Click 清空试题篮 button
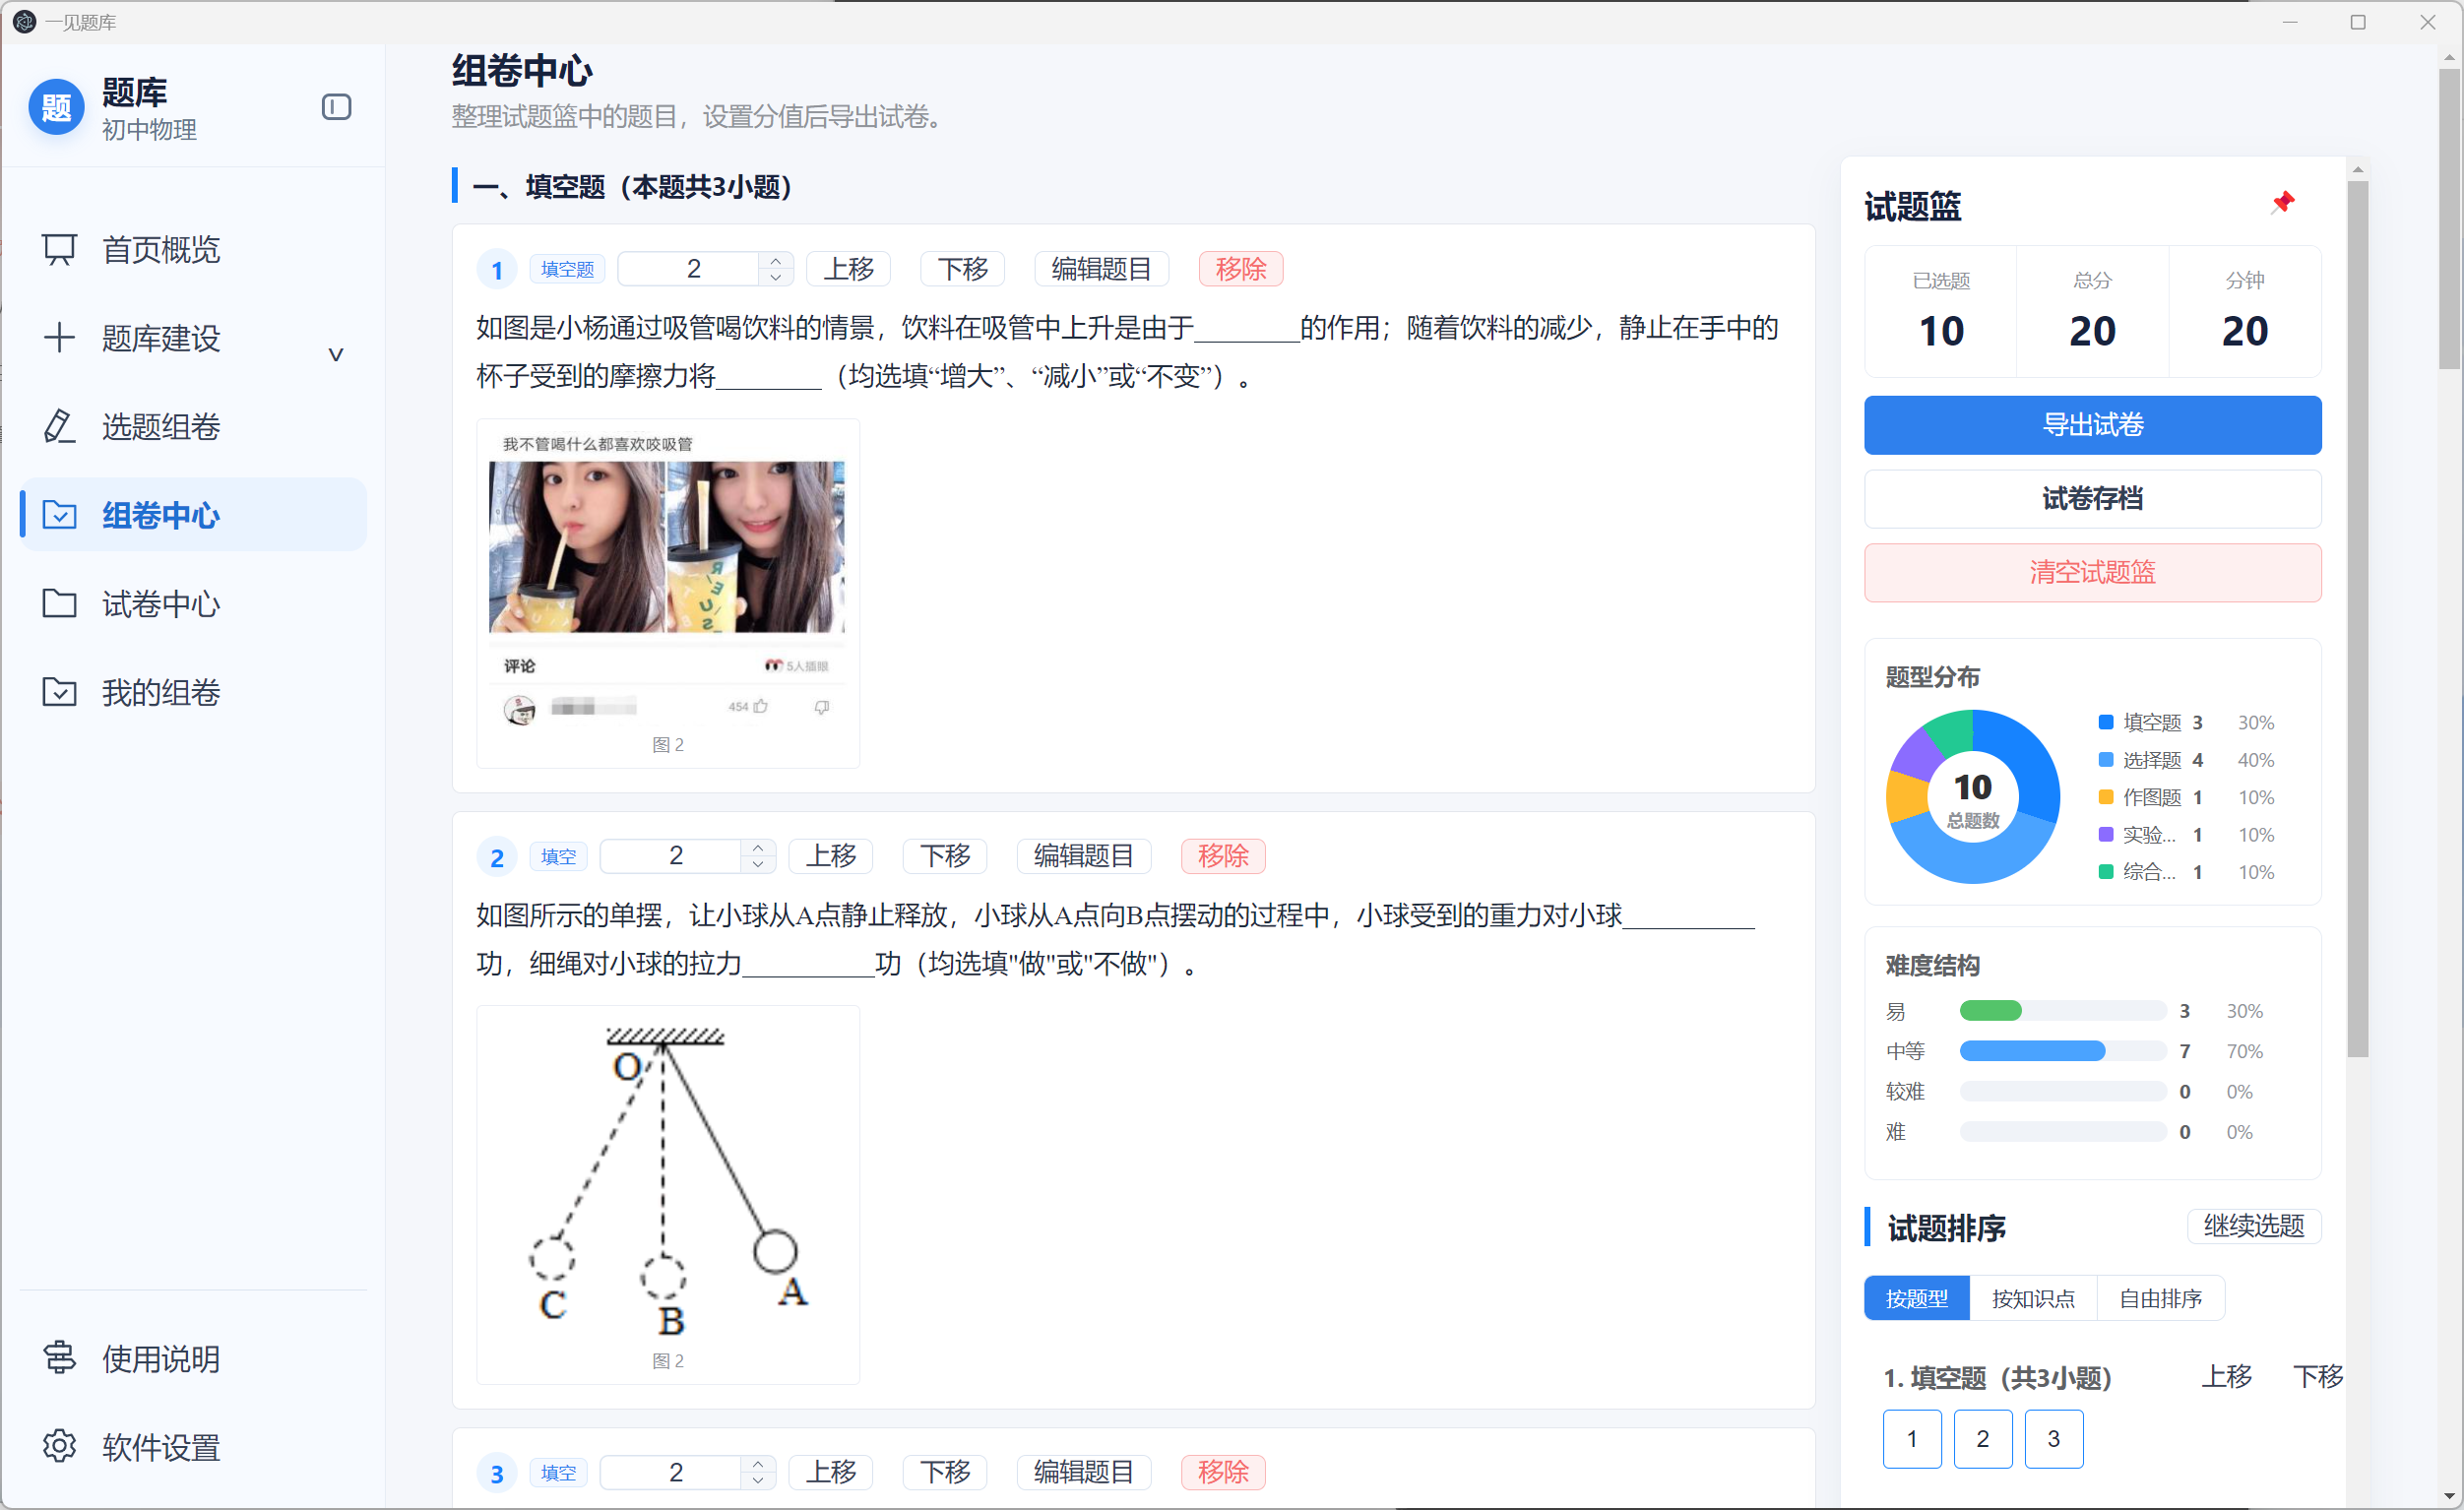Viewport: 2464px width, 1510px height. click(2092, 572)
